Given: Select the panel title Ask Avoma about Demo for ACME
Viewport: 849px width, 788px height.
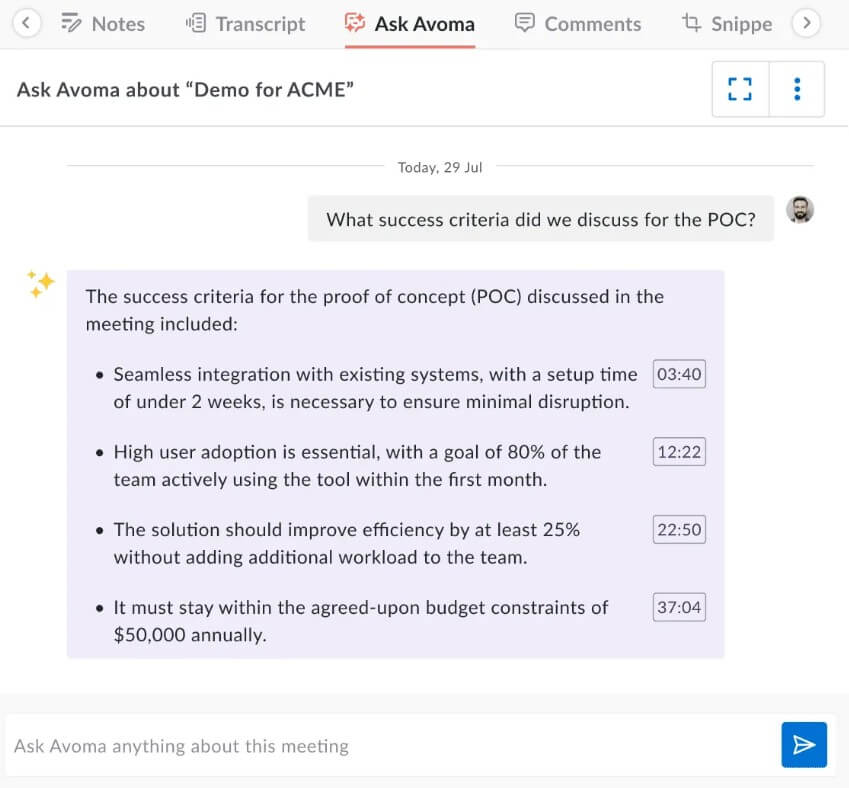Looking at the screenshot, I should click(x=185, y=89).
